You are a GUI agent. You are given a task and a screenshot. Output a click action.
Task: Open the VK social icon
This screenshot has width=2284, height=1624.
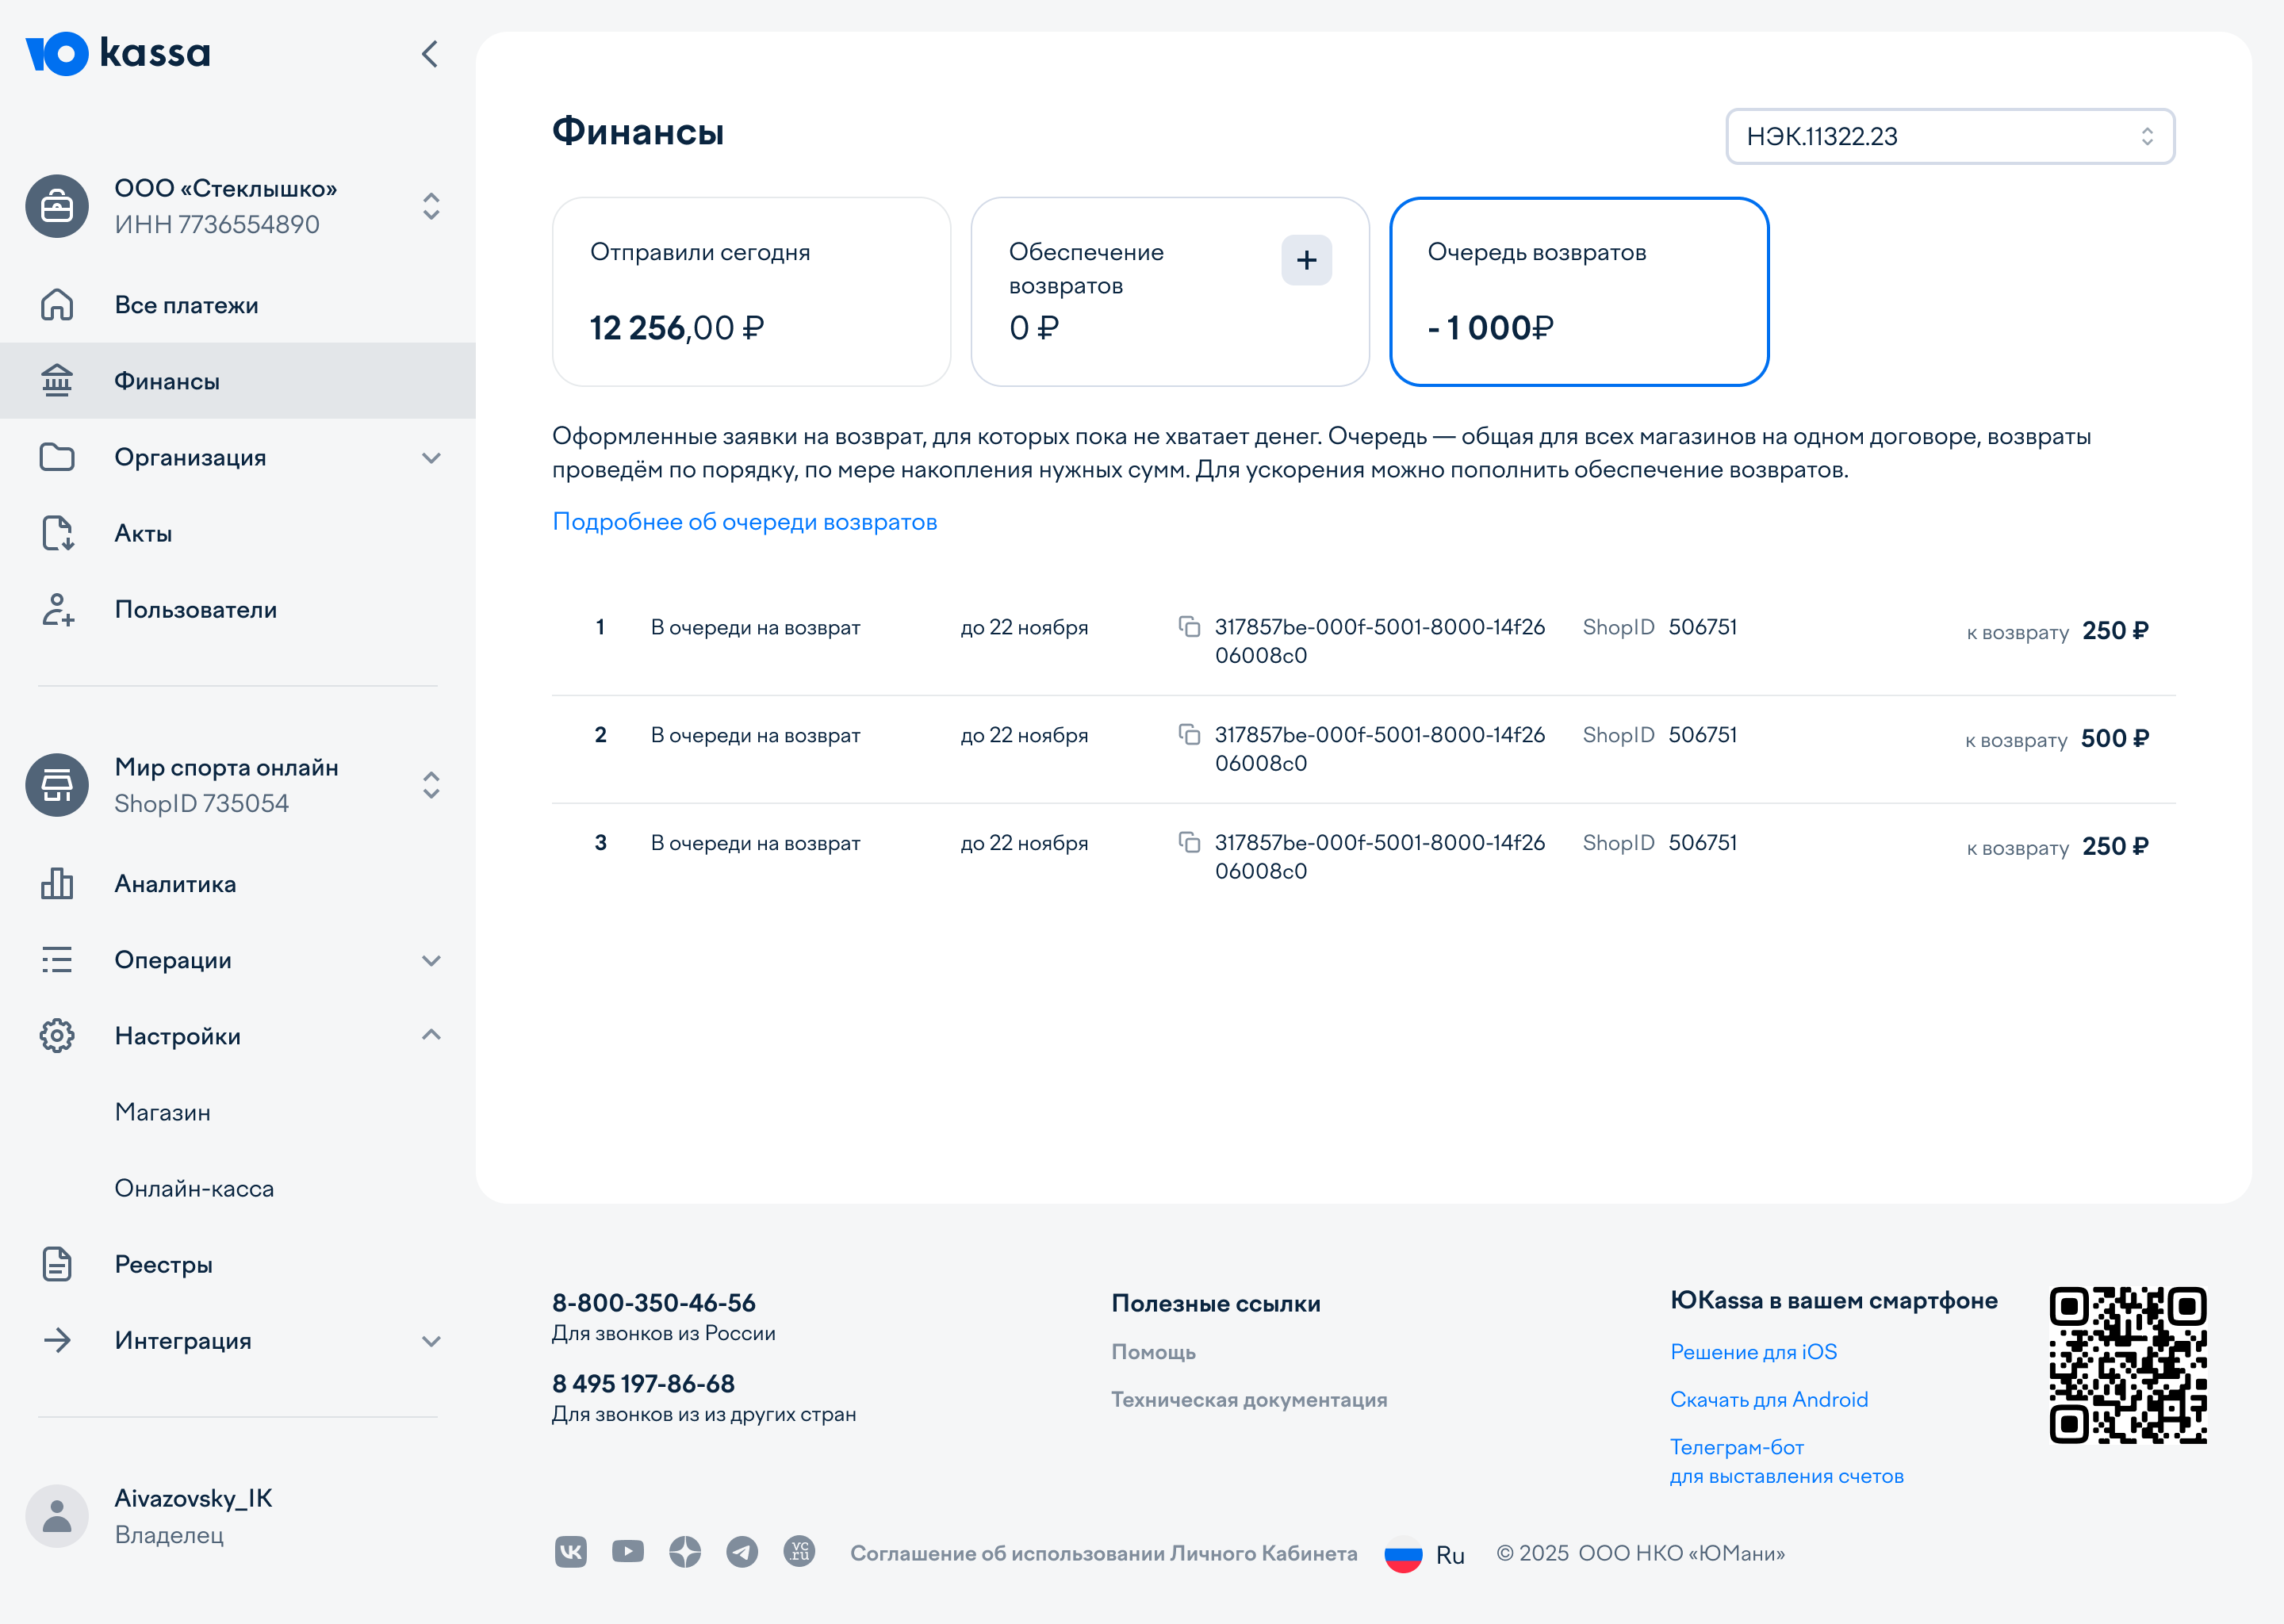571,1552
